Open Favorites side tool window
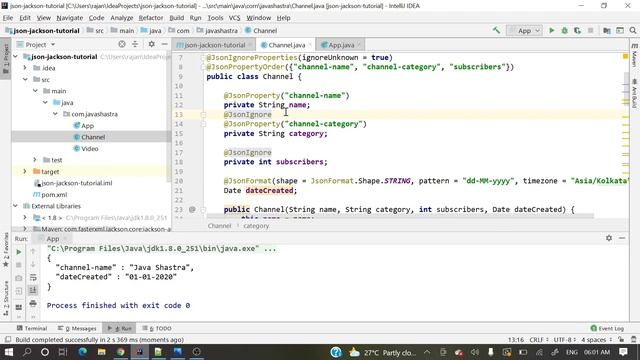Screen dimensions: 640x360 pos(6,250)
